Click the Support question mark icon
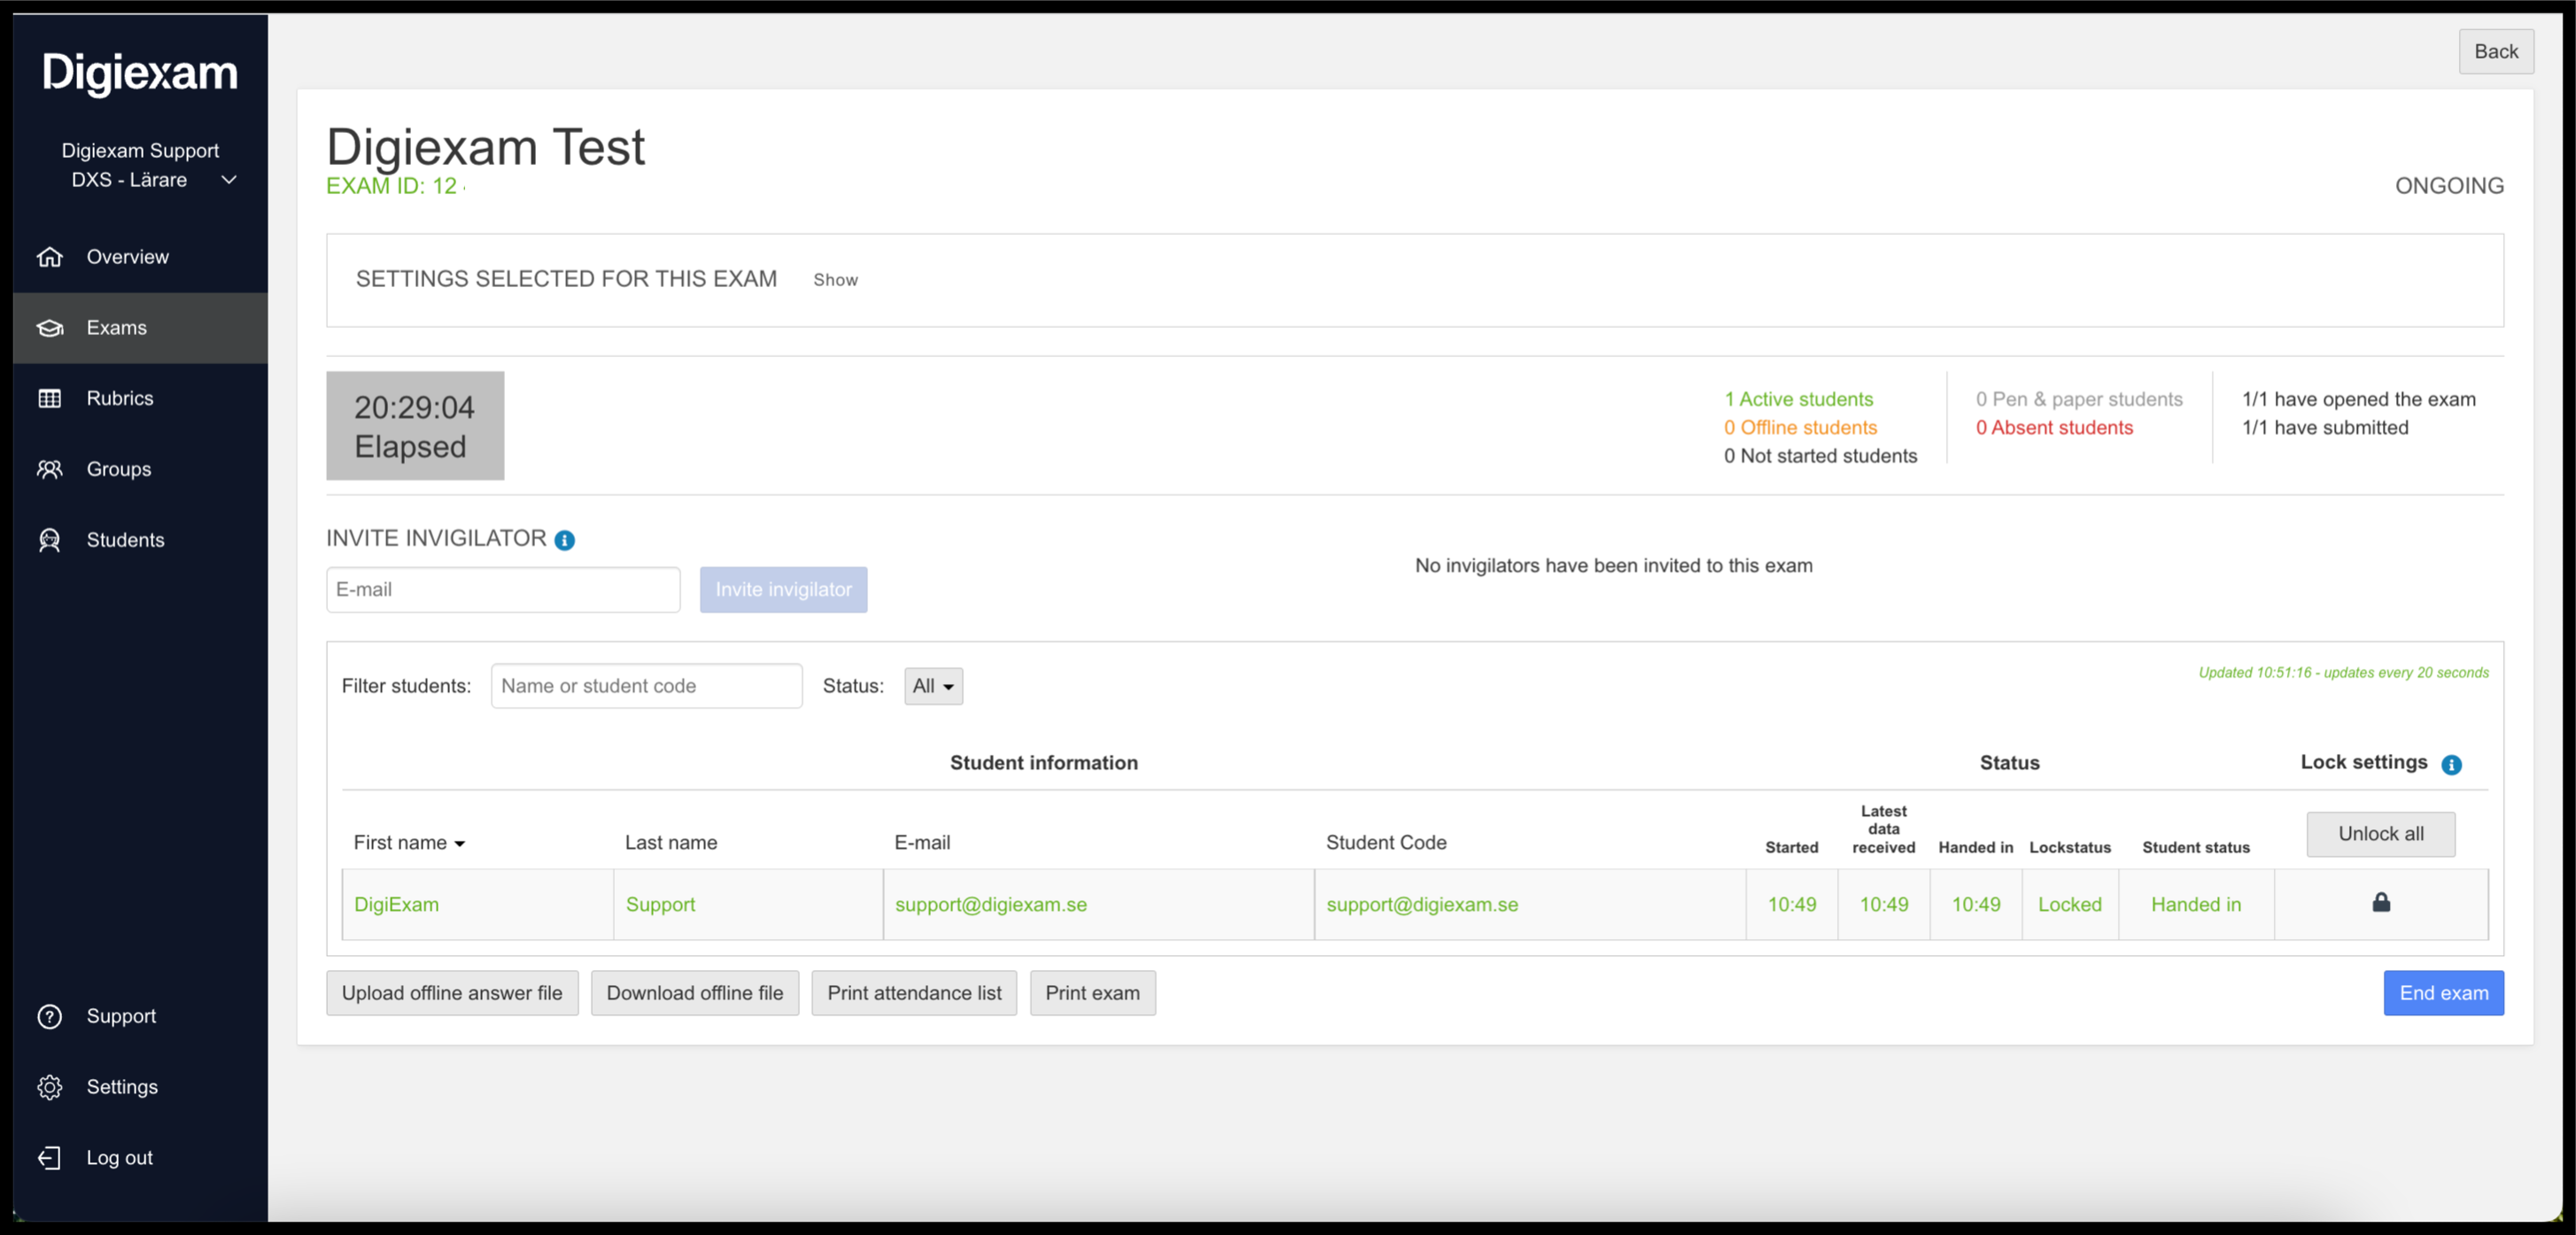Image resolution: width=2576 pixels, height=1235 pixels. (x=49, y=1016)
